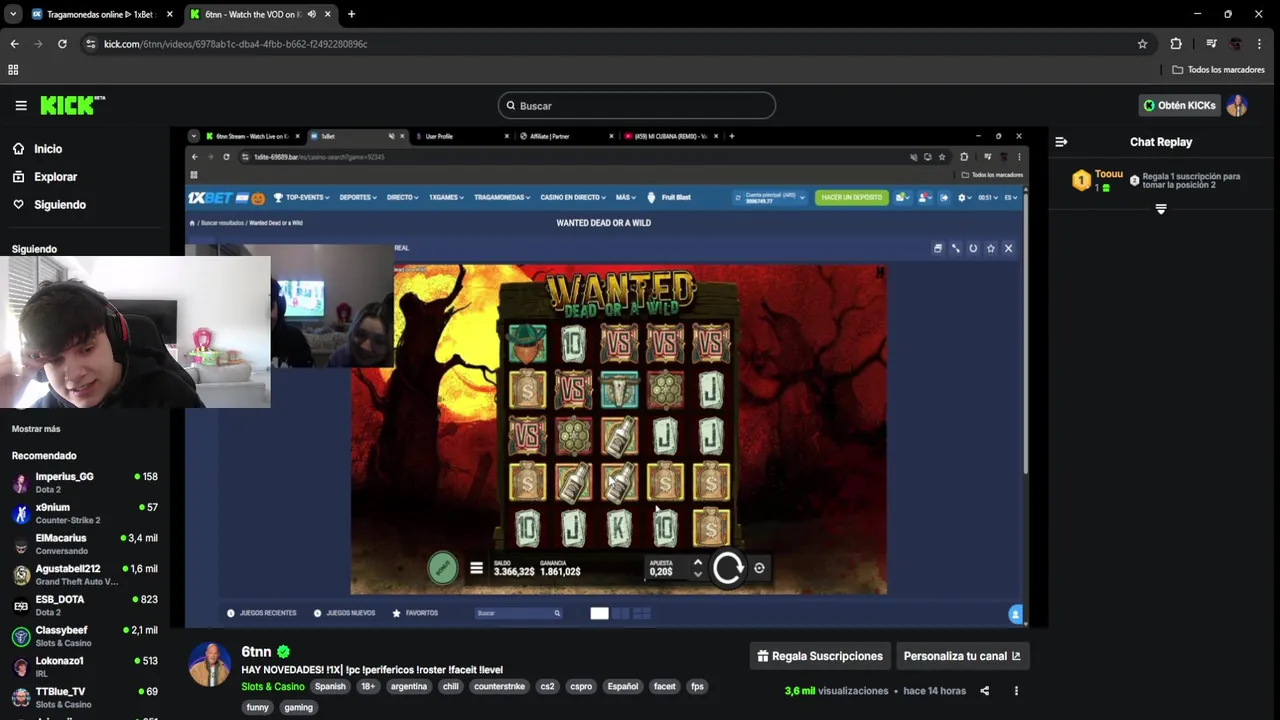Open the media control icon in browser toolbar
Screen dimensions: 1280x720
coord(1211,44)
